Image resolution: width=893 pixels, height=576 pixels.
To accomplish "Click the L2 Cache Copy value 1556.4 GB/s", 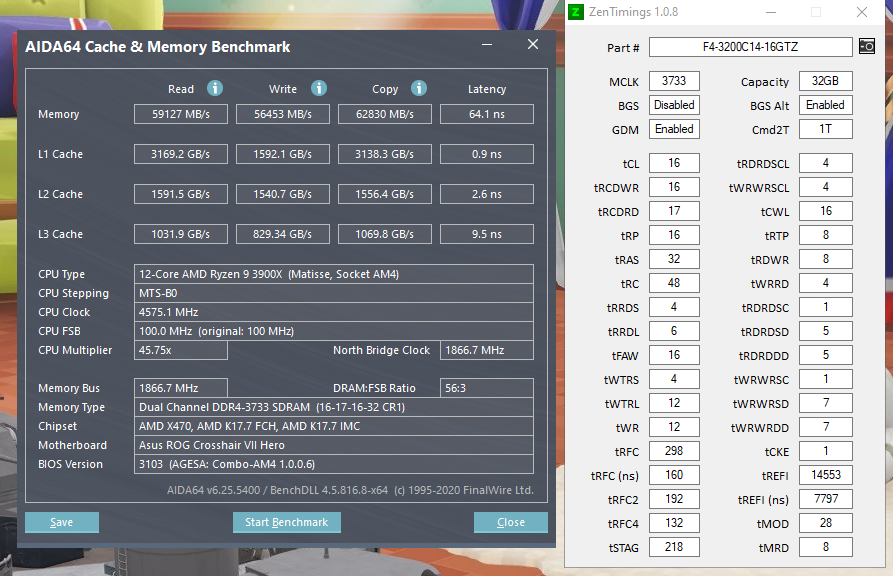I will point(384,194).
